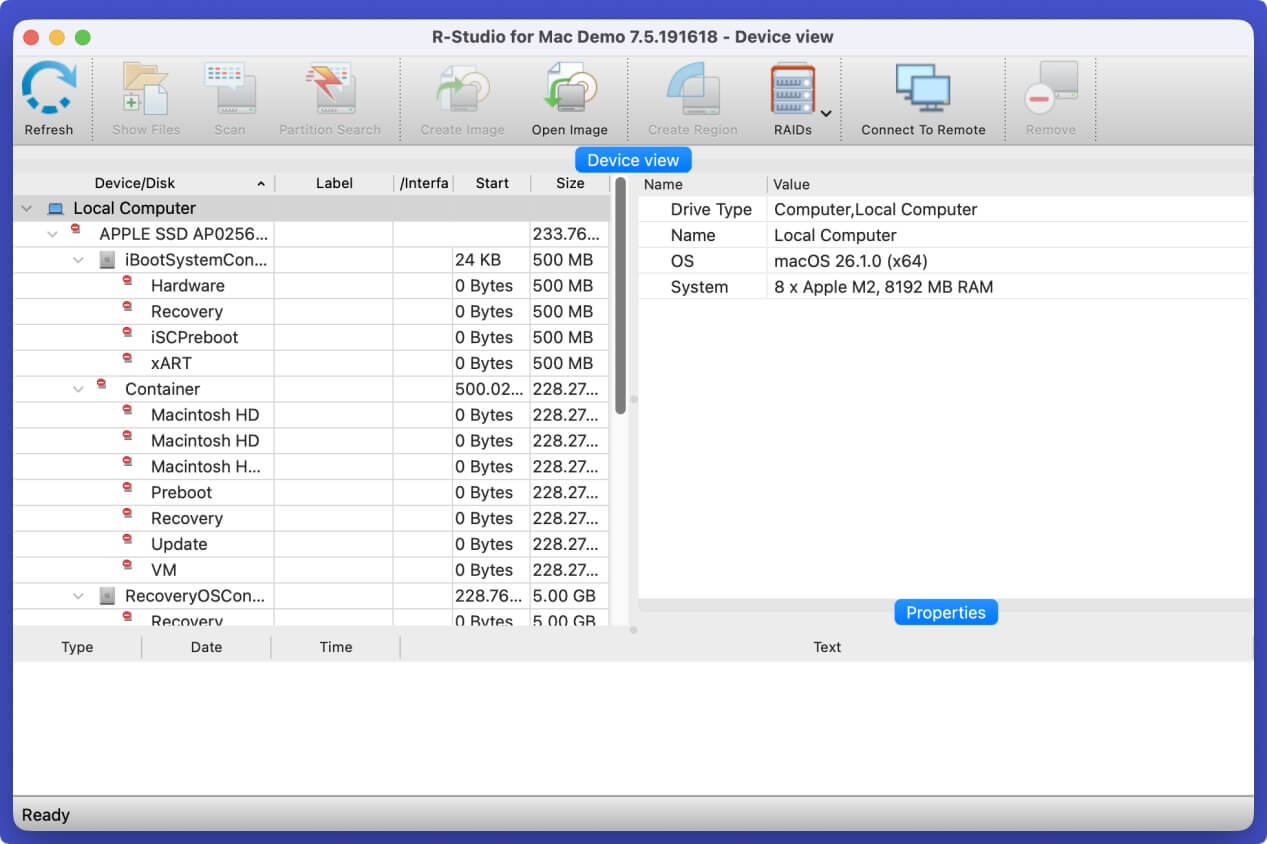Select the xART partition
Screen dimensions: 1267x844
171,363
